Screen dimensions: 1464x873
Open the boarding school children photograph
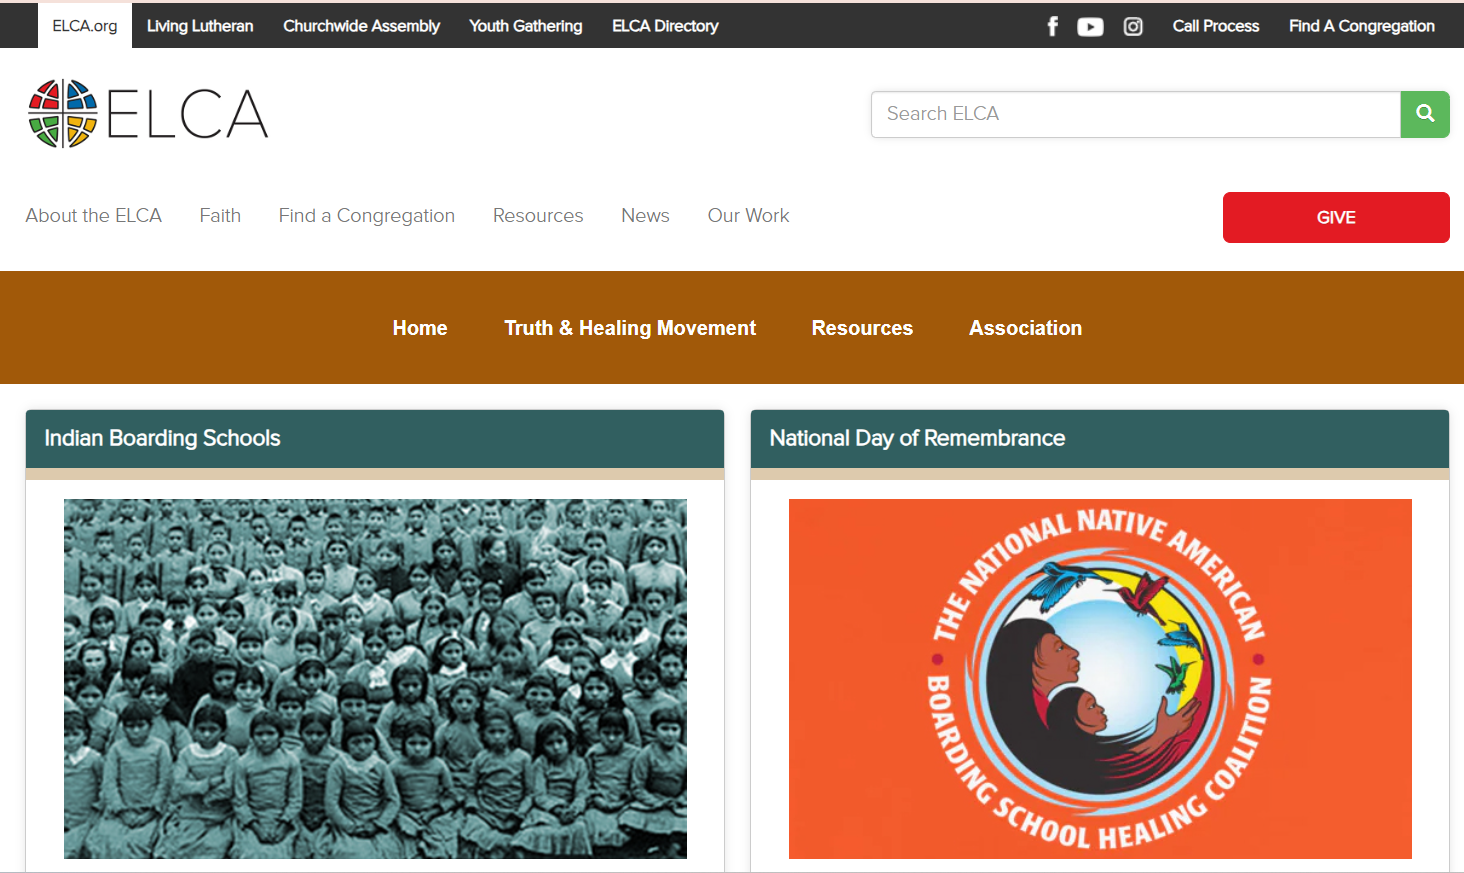375,679
